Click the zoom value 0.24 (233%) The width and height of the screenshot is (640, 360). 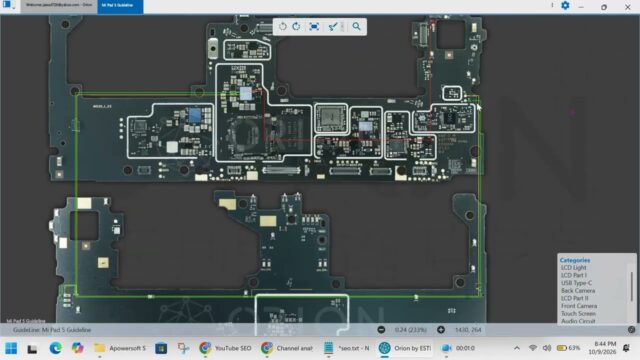point(411,329)
